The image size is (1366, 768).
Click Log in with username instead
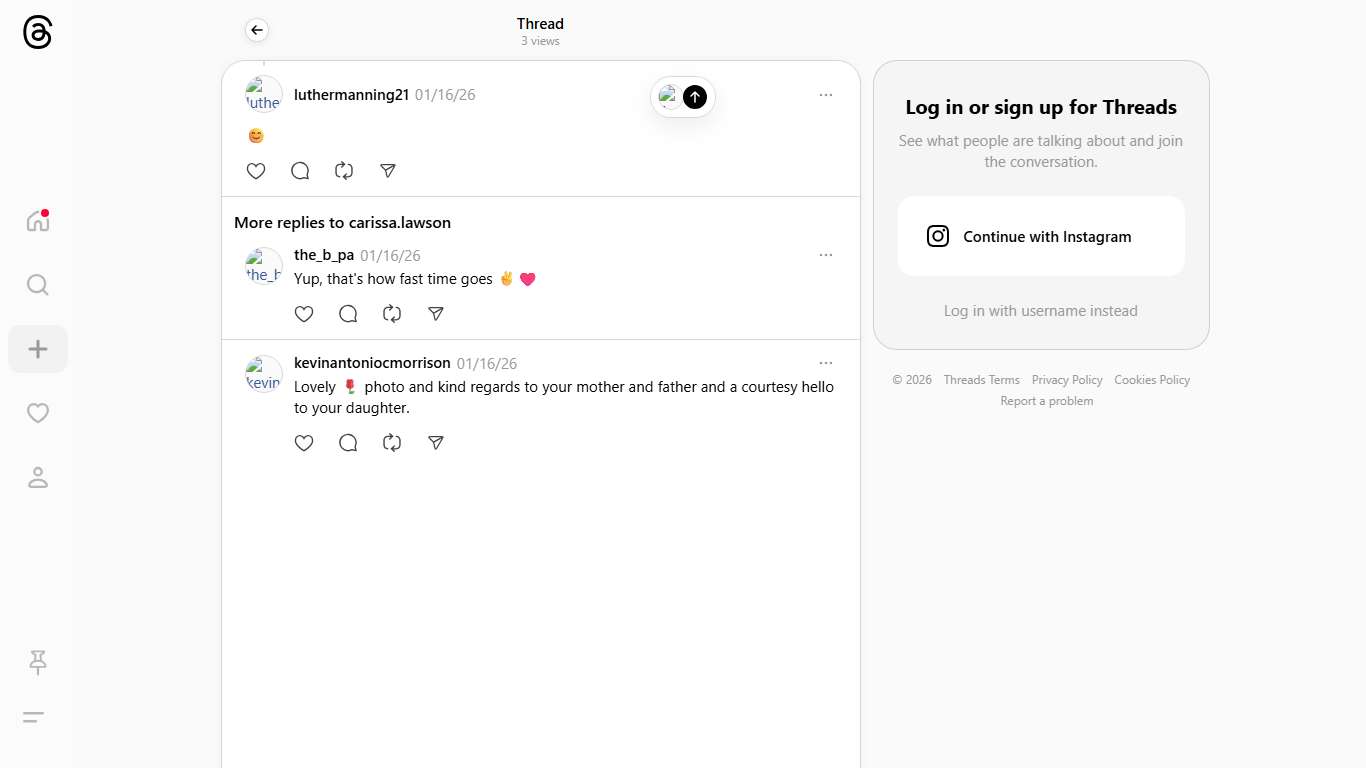(x=1040, y=311)
